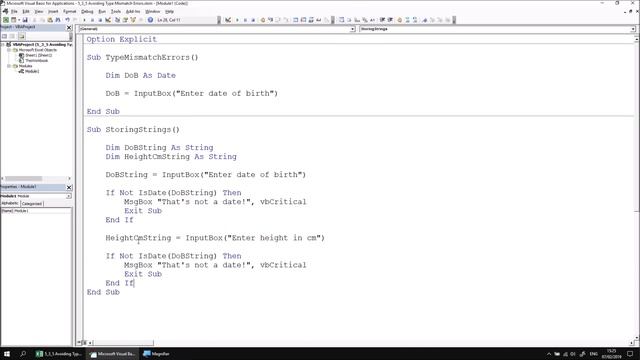Outdent the selection with the Outdent icon
Image resolution: width=640 pixels, height=360 pixels.
pyautogui.click(x=390, y=20)
